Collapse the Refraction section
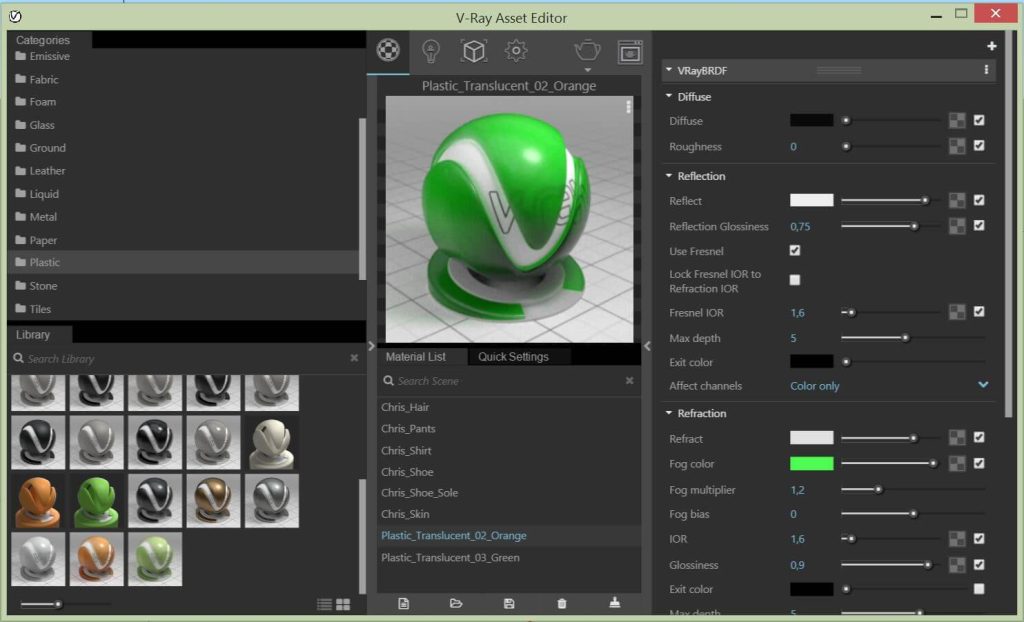This screenshot has height=622, width=1024. point(669,413)
